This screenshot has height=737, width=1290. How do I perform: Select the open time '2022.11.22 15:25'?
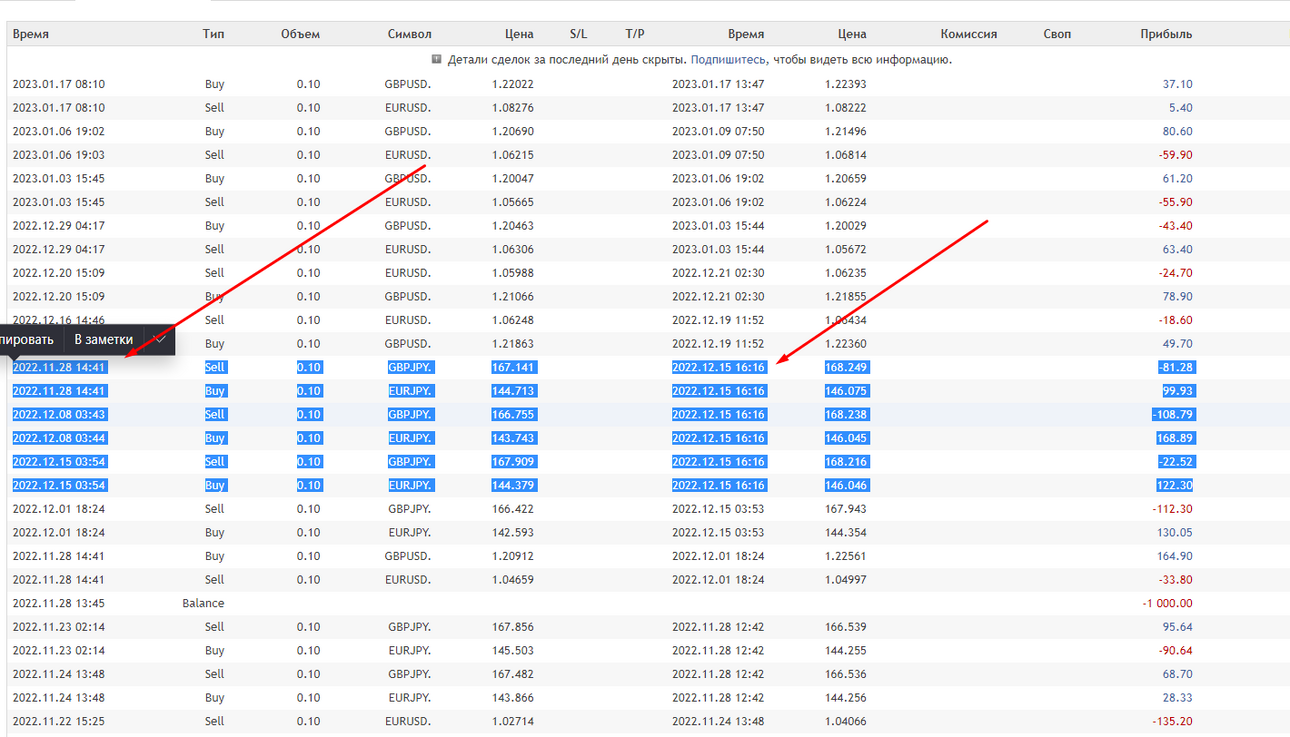58,721
